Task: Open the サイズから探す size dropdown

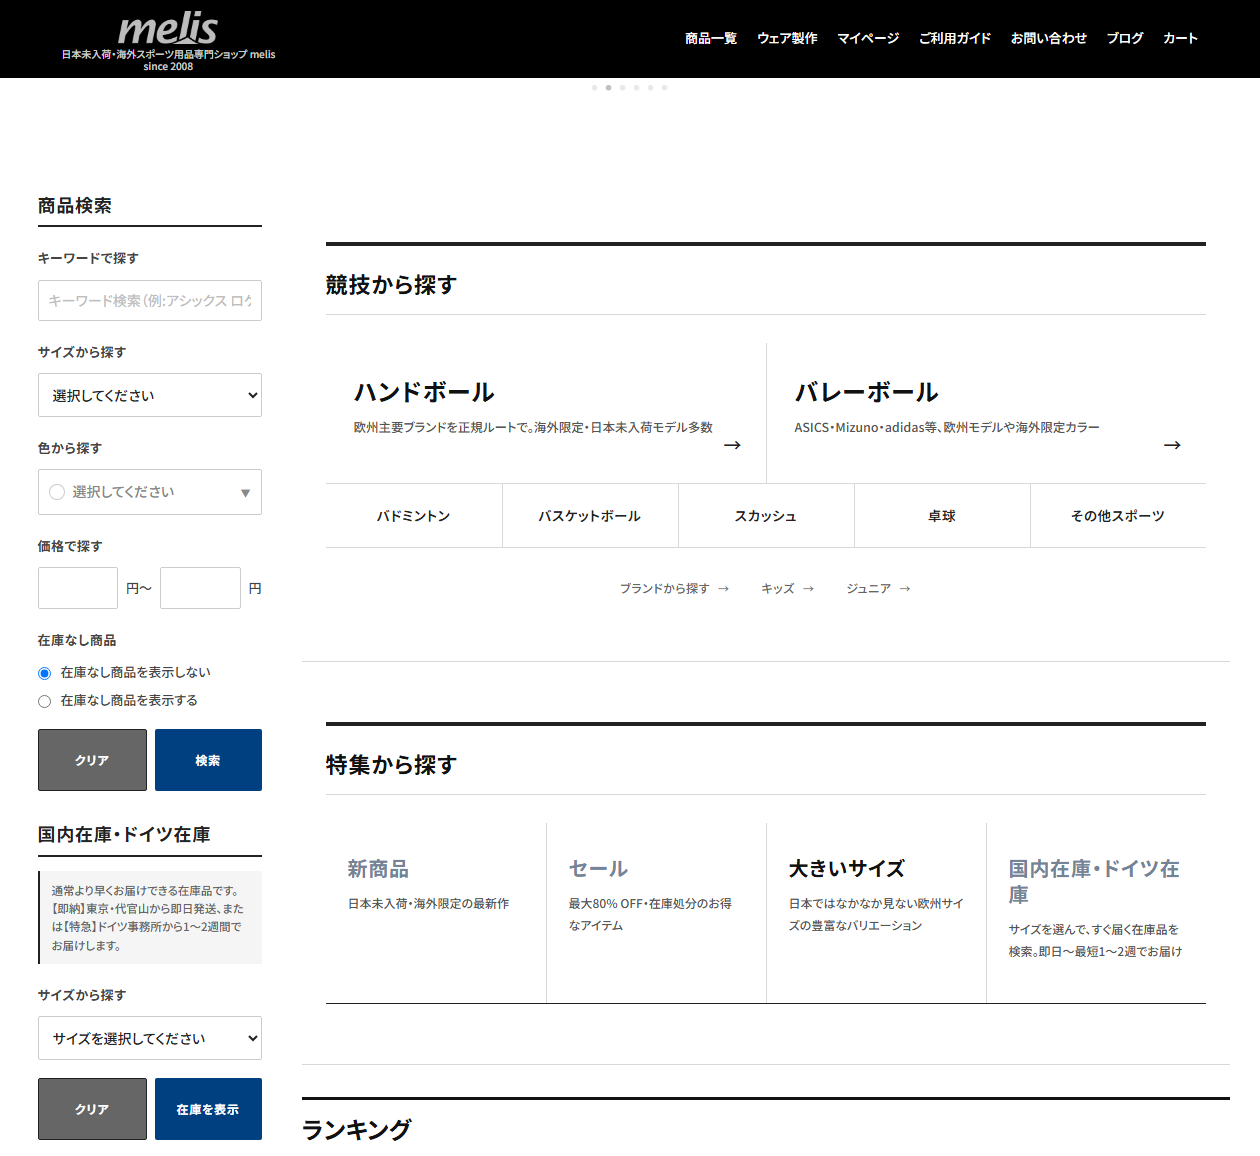Action: (x=150, y=395)
